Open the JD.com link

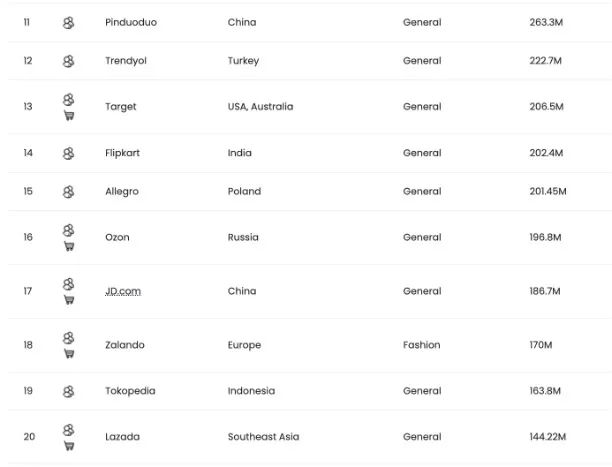point(123,291)
